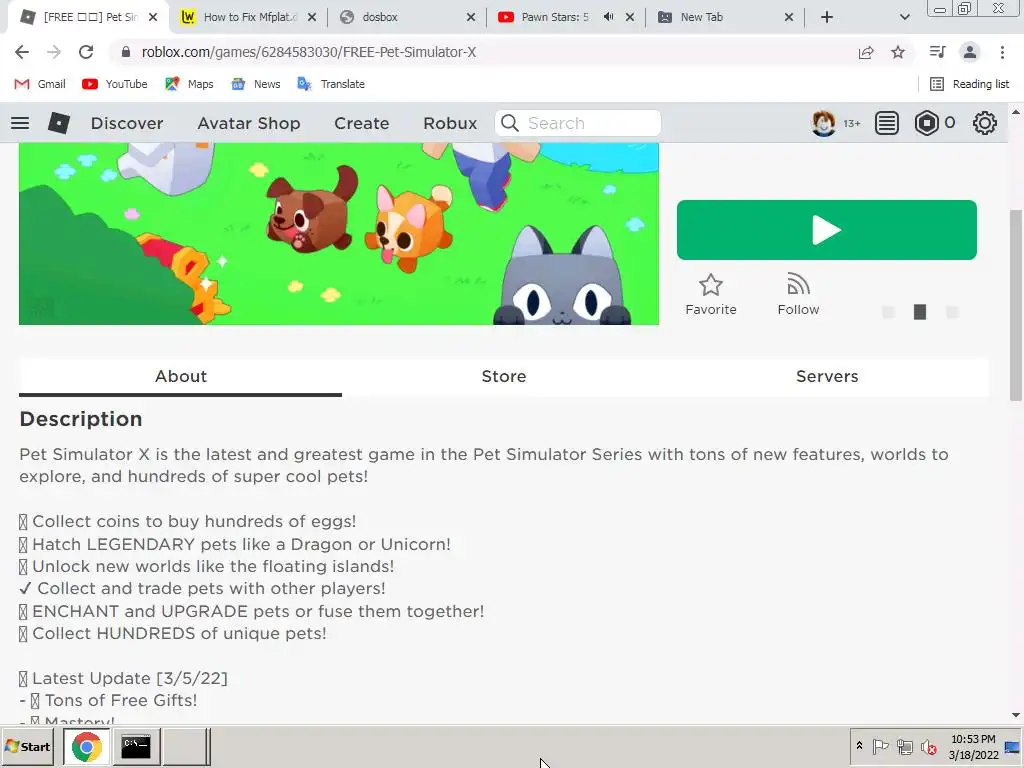Click the network tray icon

pyautogui.click(x=904, y=746)
